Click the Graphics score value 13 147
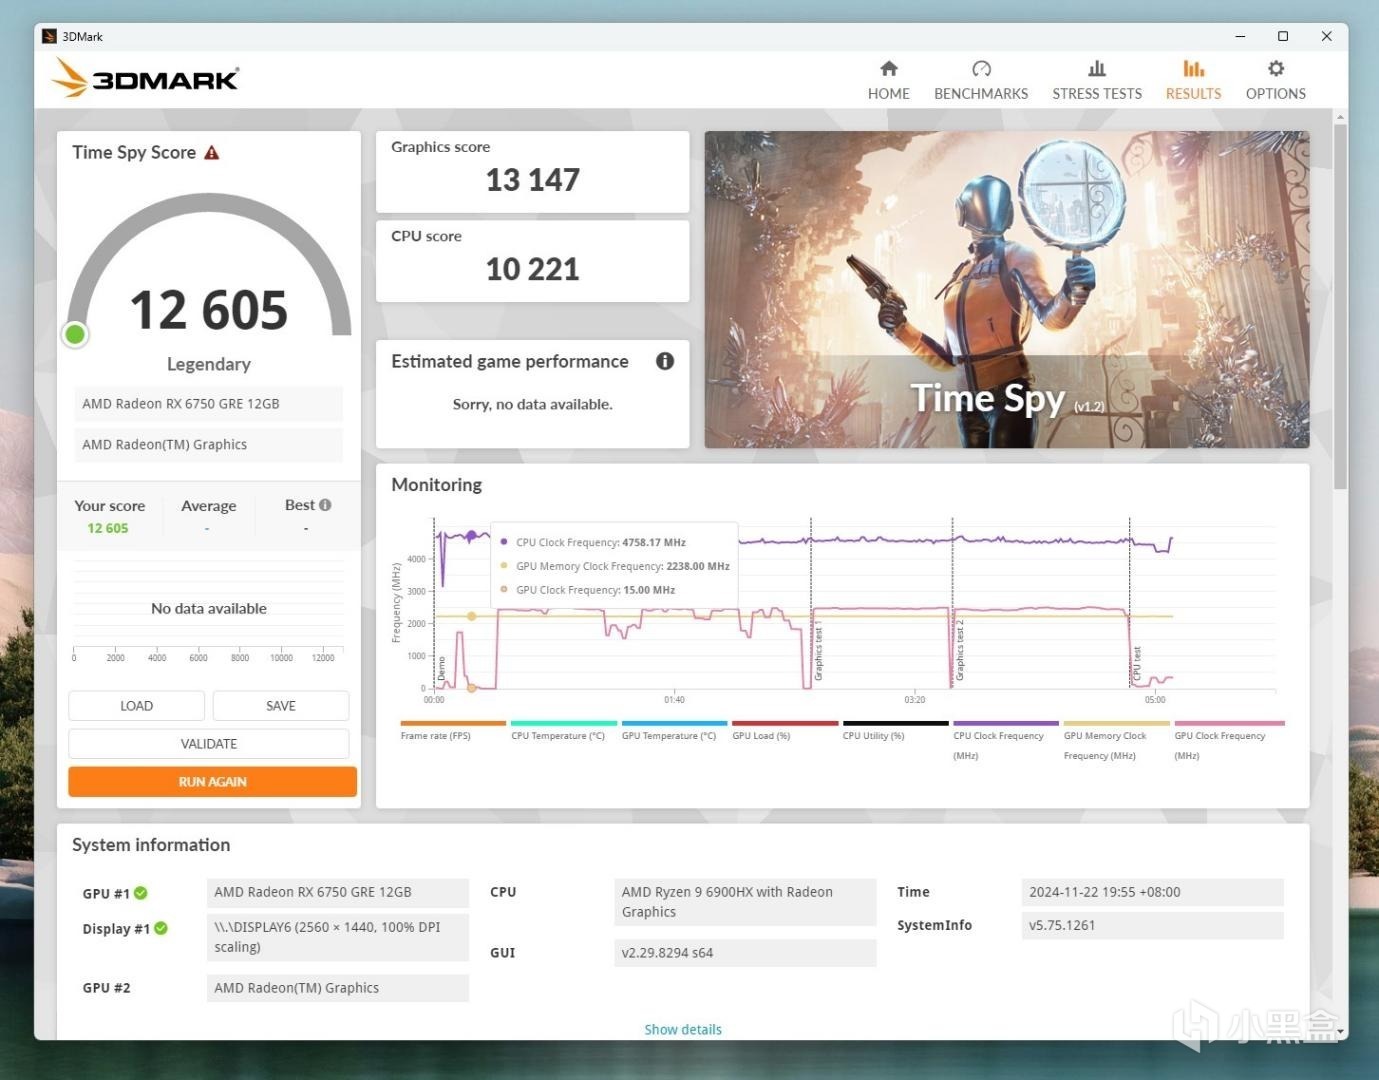1379x1080 pixels. 533,180
